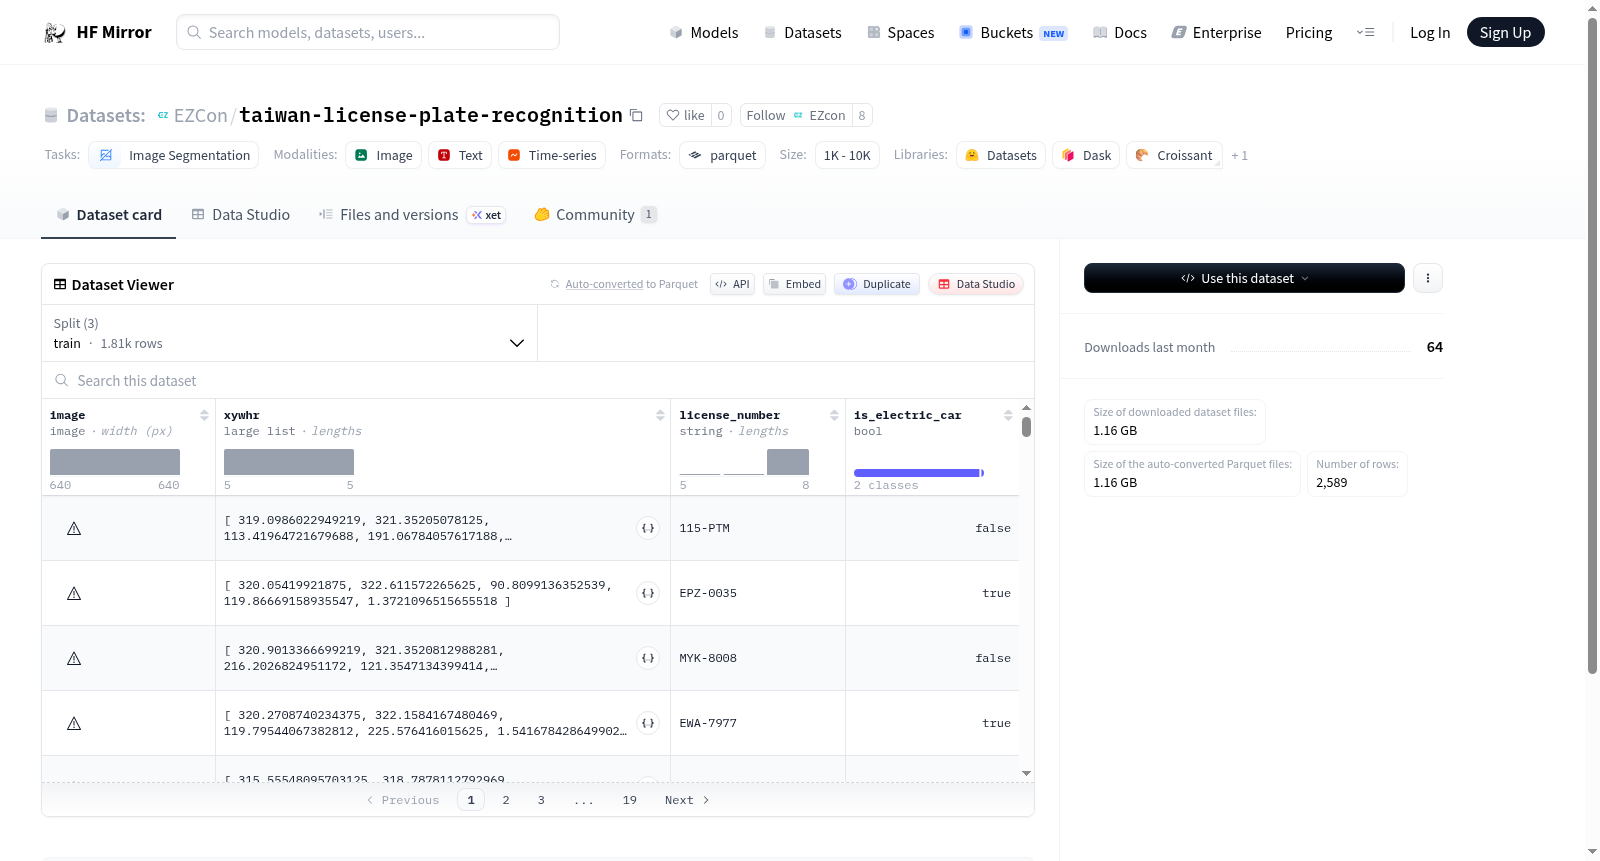The width and height of the screenshot is (1600, 861).
Task: Sort by the xywhr column
Action: [x=660, y=415]
